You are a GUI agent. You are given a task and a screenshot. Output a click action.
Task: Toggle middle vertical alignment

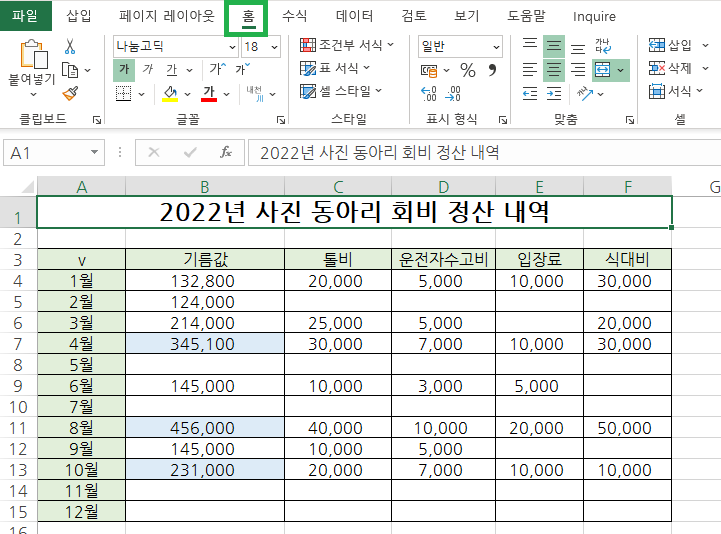coord(554,46)
